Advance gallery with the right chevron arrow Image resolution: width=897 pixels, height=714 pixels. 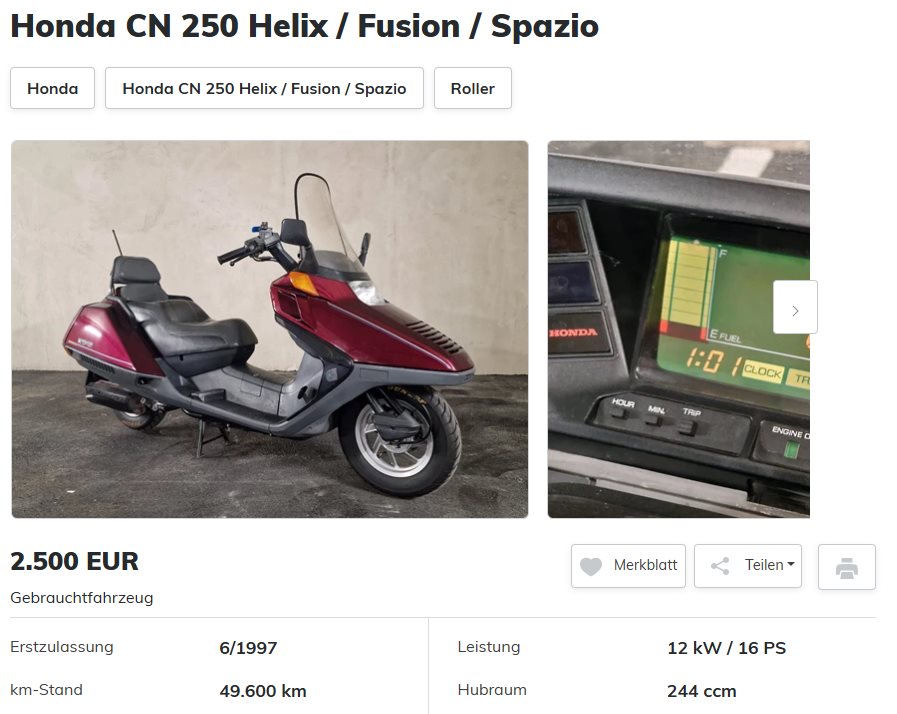click(795, 307)
